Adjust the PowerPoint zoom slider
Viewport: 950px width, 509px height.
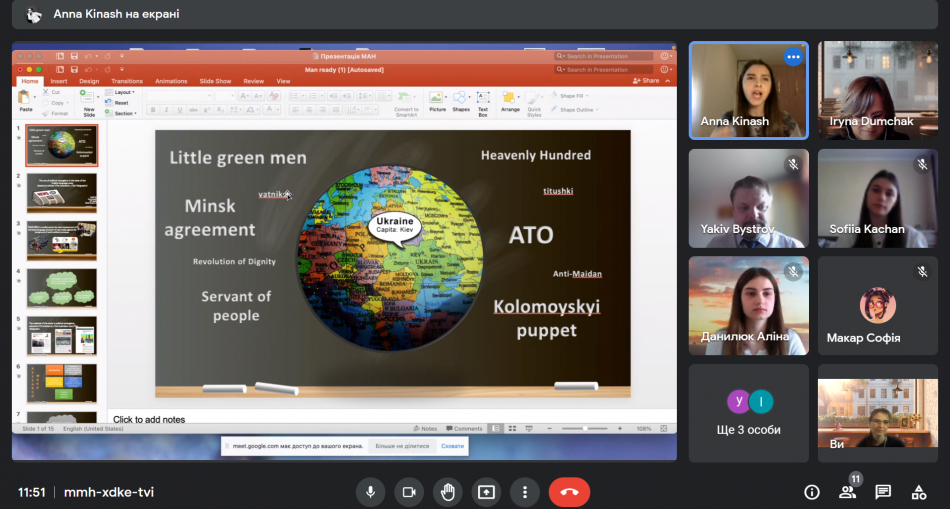(x=585, y=428)
